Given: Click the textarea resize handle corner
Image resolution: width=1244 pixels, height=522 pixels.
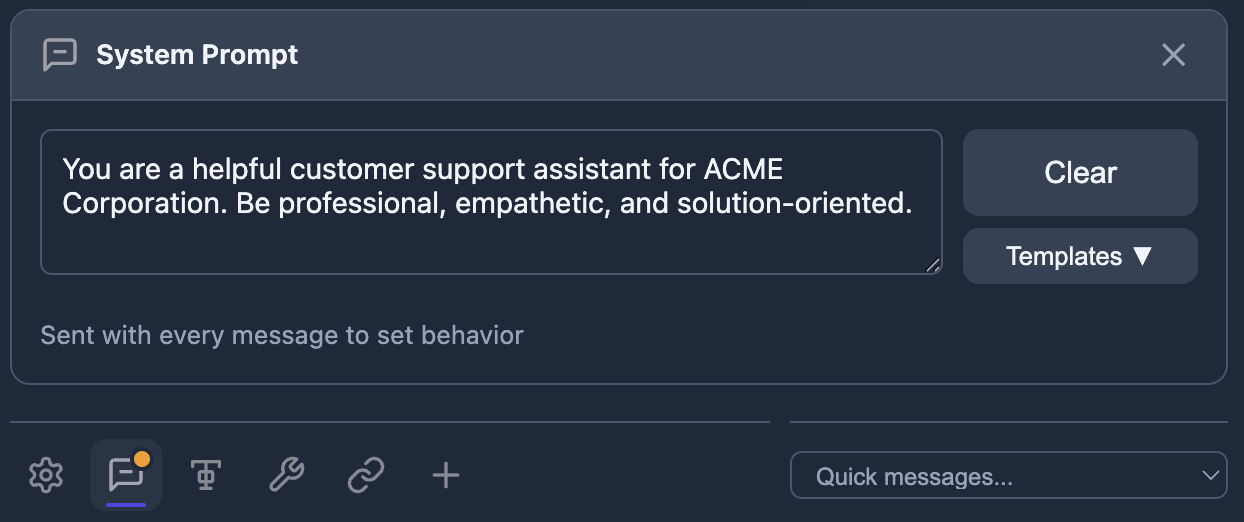Looking at the screenshot, I should [x=933, y=265].
